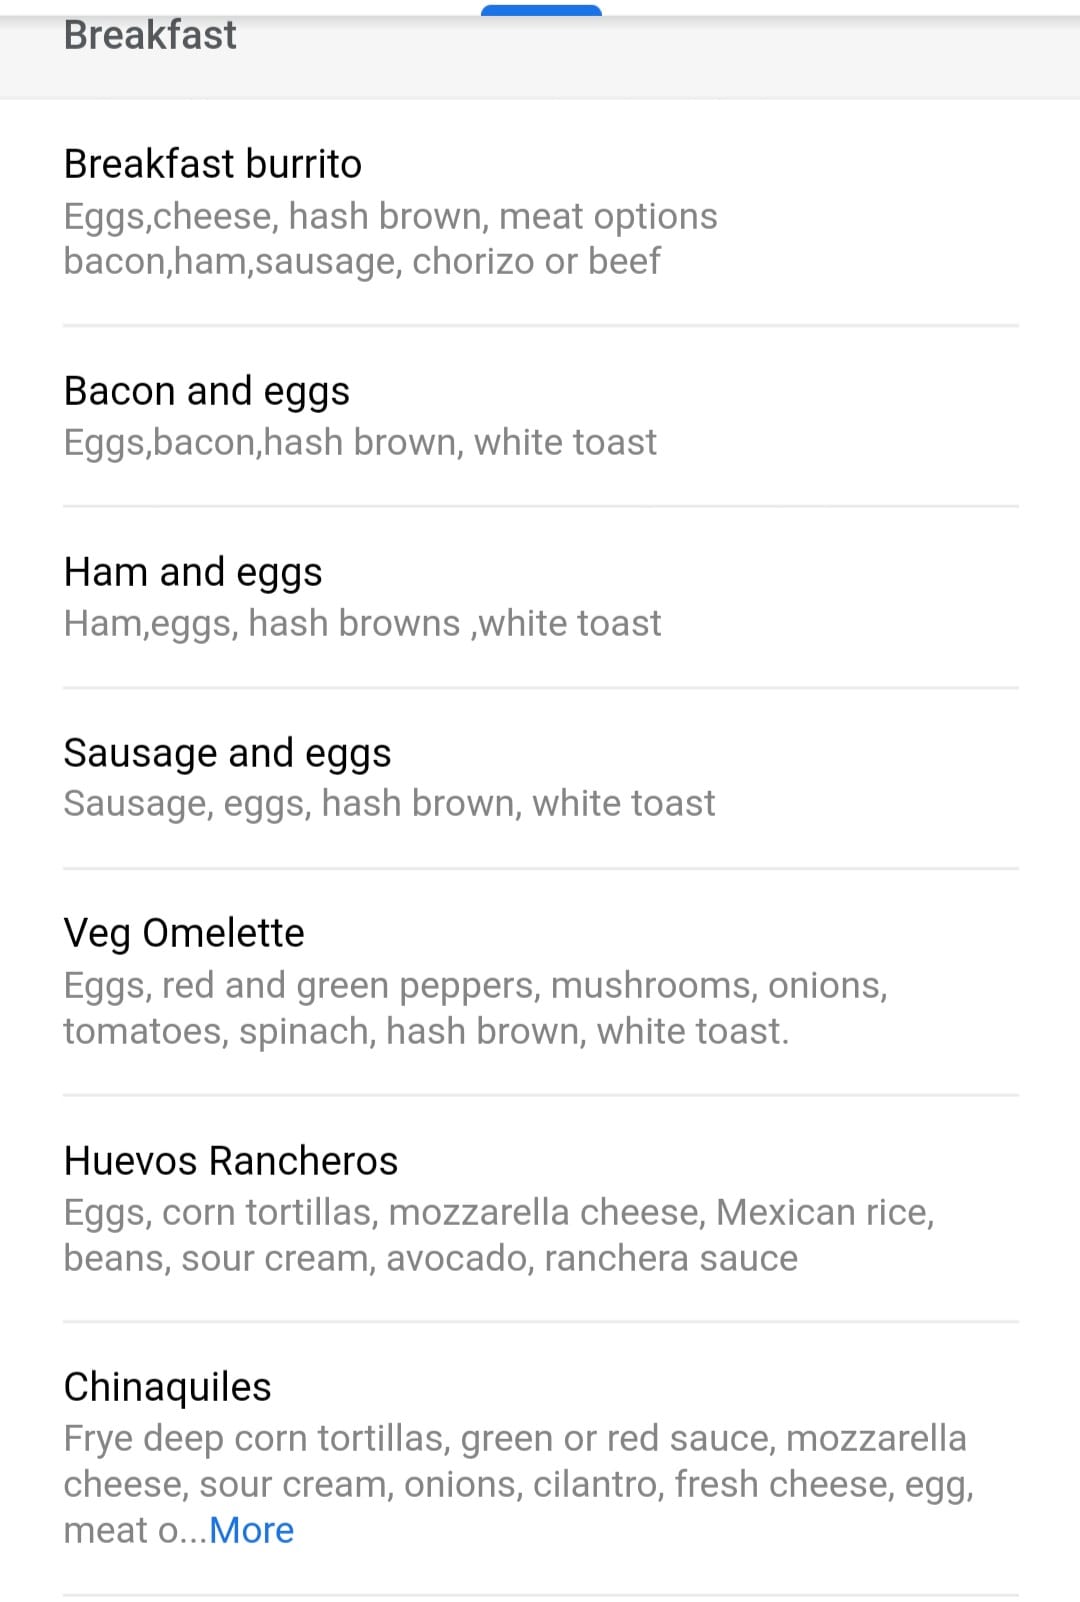The image size is (1080, 1602).
Task: Tap 'sour cream, avocado, ranchera sauce' line
Action: (x=430, y=1259)
